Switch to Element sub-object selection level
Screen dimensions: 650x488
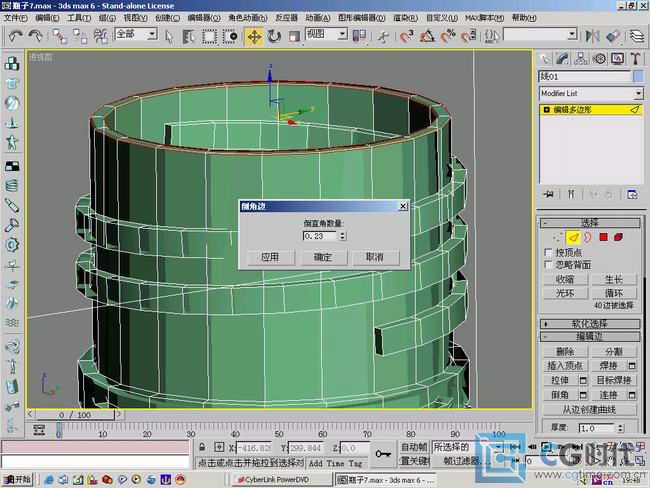pyautogui.click(x=618, y=237)
